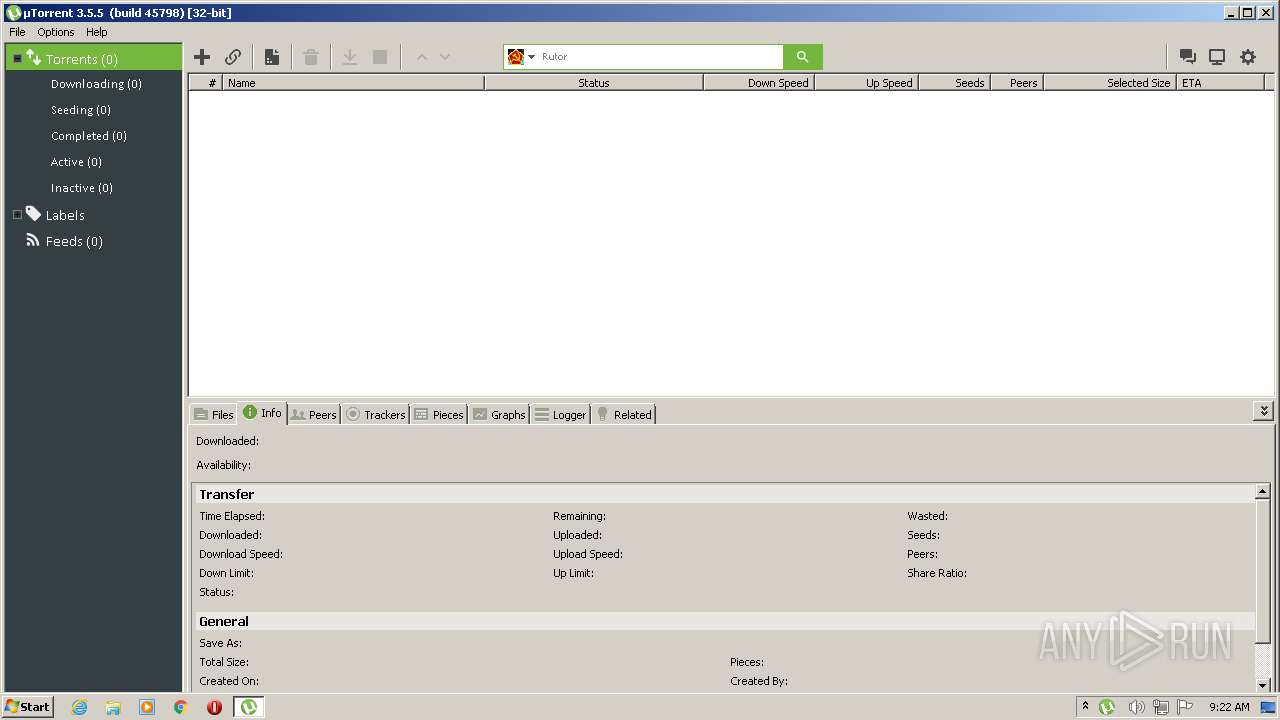Click Show Desktop button on taskbar

1268,707
